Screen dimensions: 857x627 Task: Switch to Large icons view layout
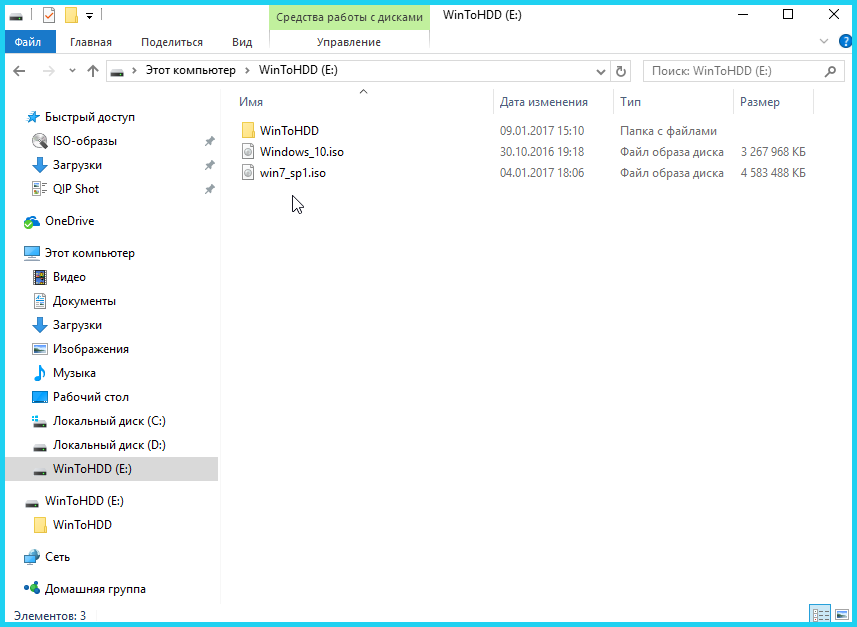[839, 615]
